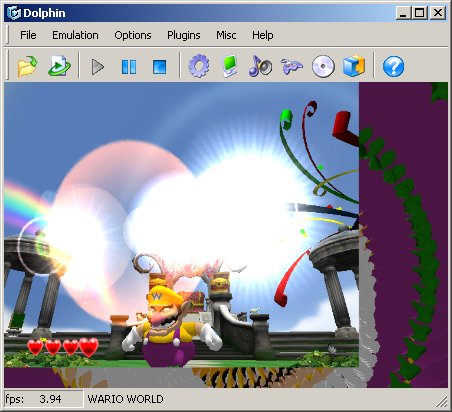Open audio plugin settings speaker icon

click(260, 66)
